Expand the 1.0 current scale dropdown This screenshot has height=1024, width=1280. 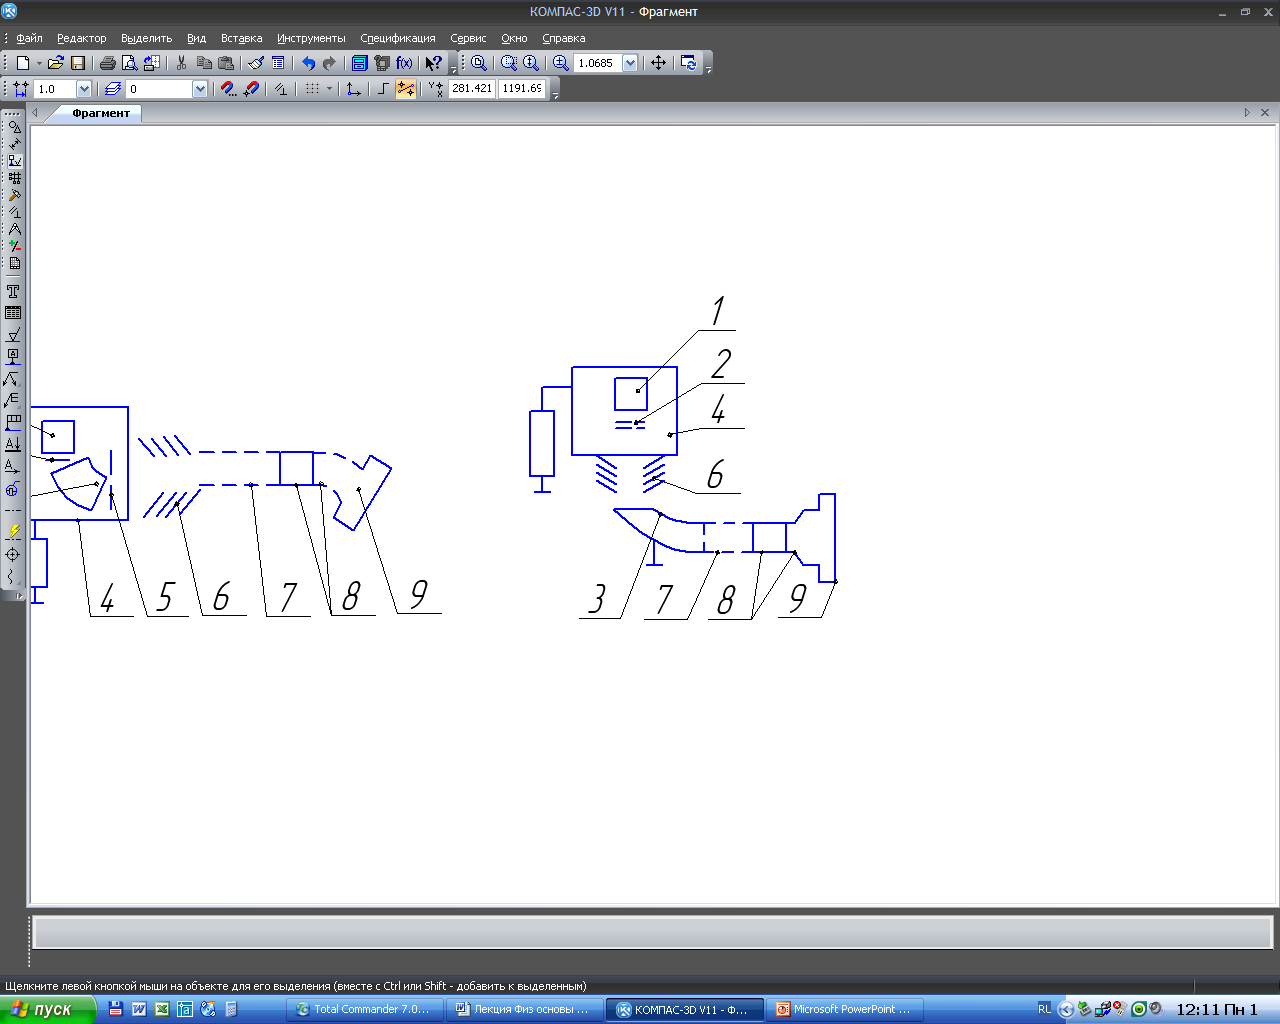84,89
